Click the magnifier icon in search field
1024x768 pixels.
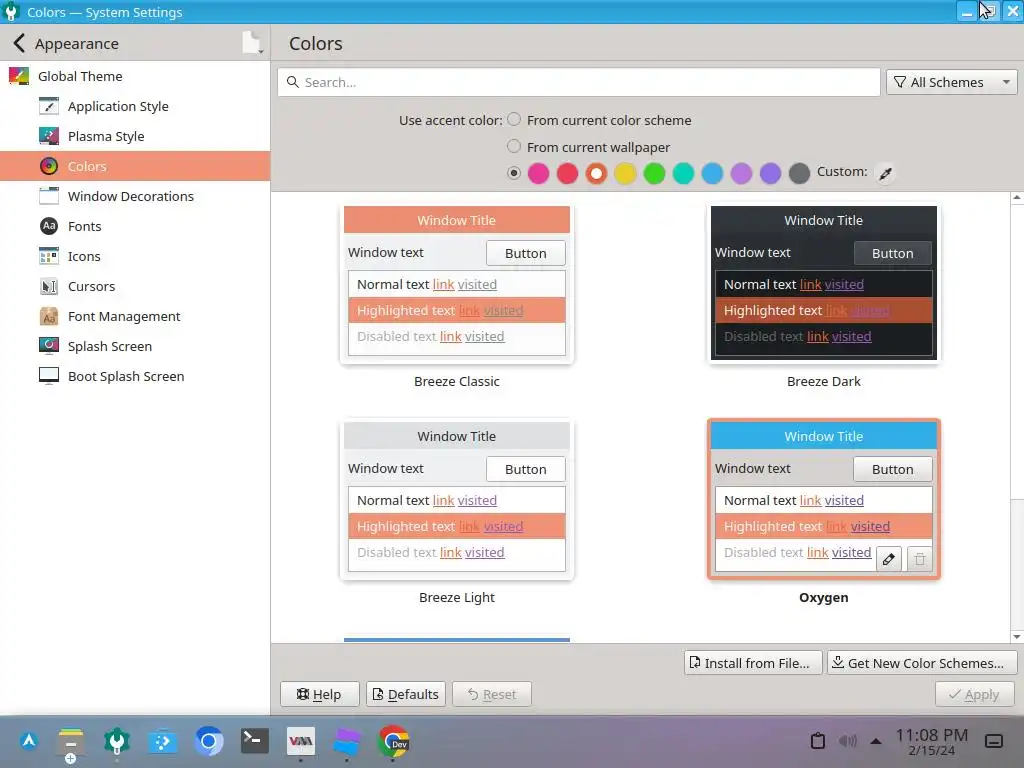293,82
